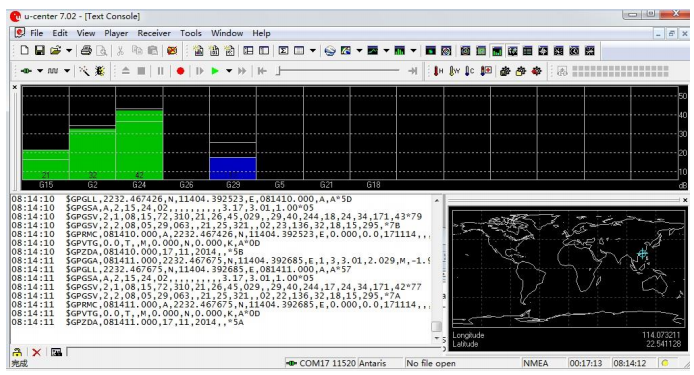Toggle the first docking window button
This screenshot has width=694, height=375.
pos(466,51)
